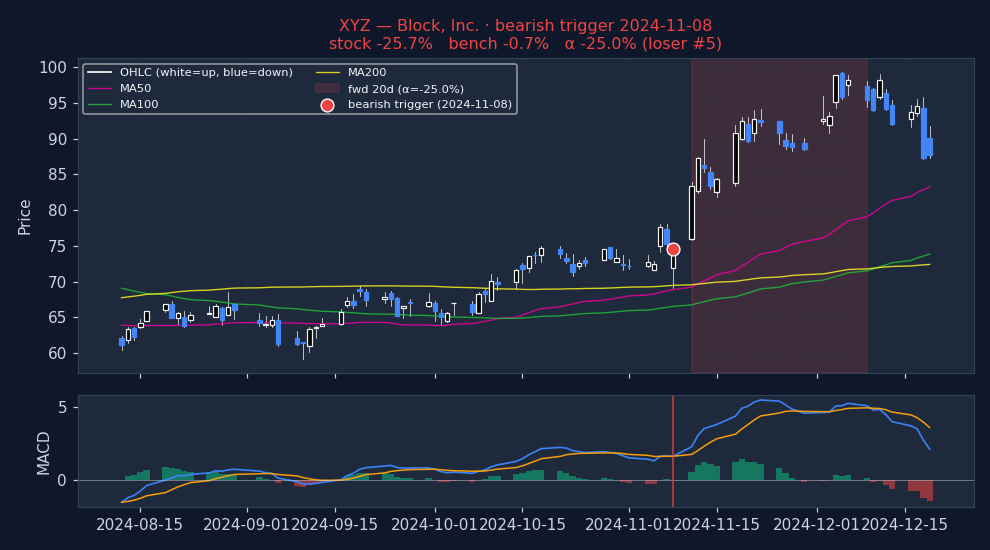Viewport: 990px width, 550px height.
Task: Click the yellow MA200 line sample in legend
Action: [x=327, y=72]
